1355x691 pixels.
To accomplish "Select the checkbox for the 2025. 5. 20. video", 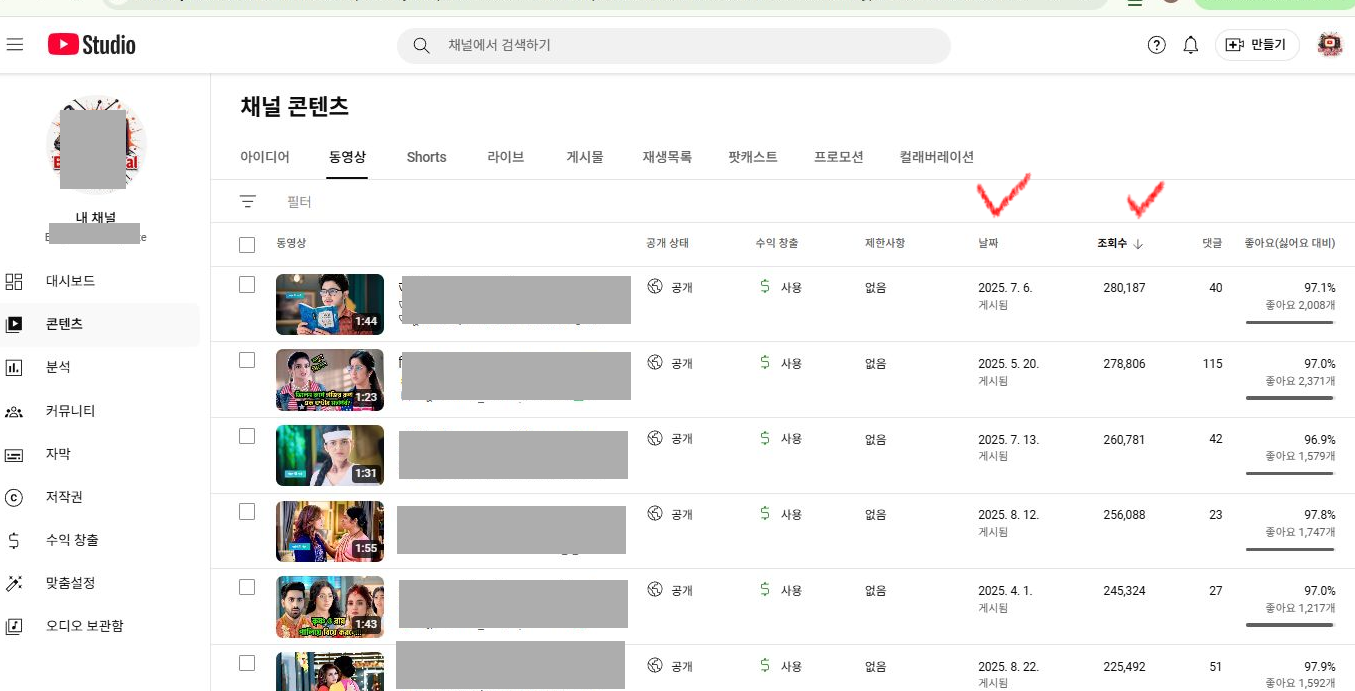I will 247,360.
